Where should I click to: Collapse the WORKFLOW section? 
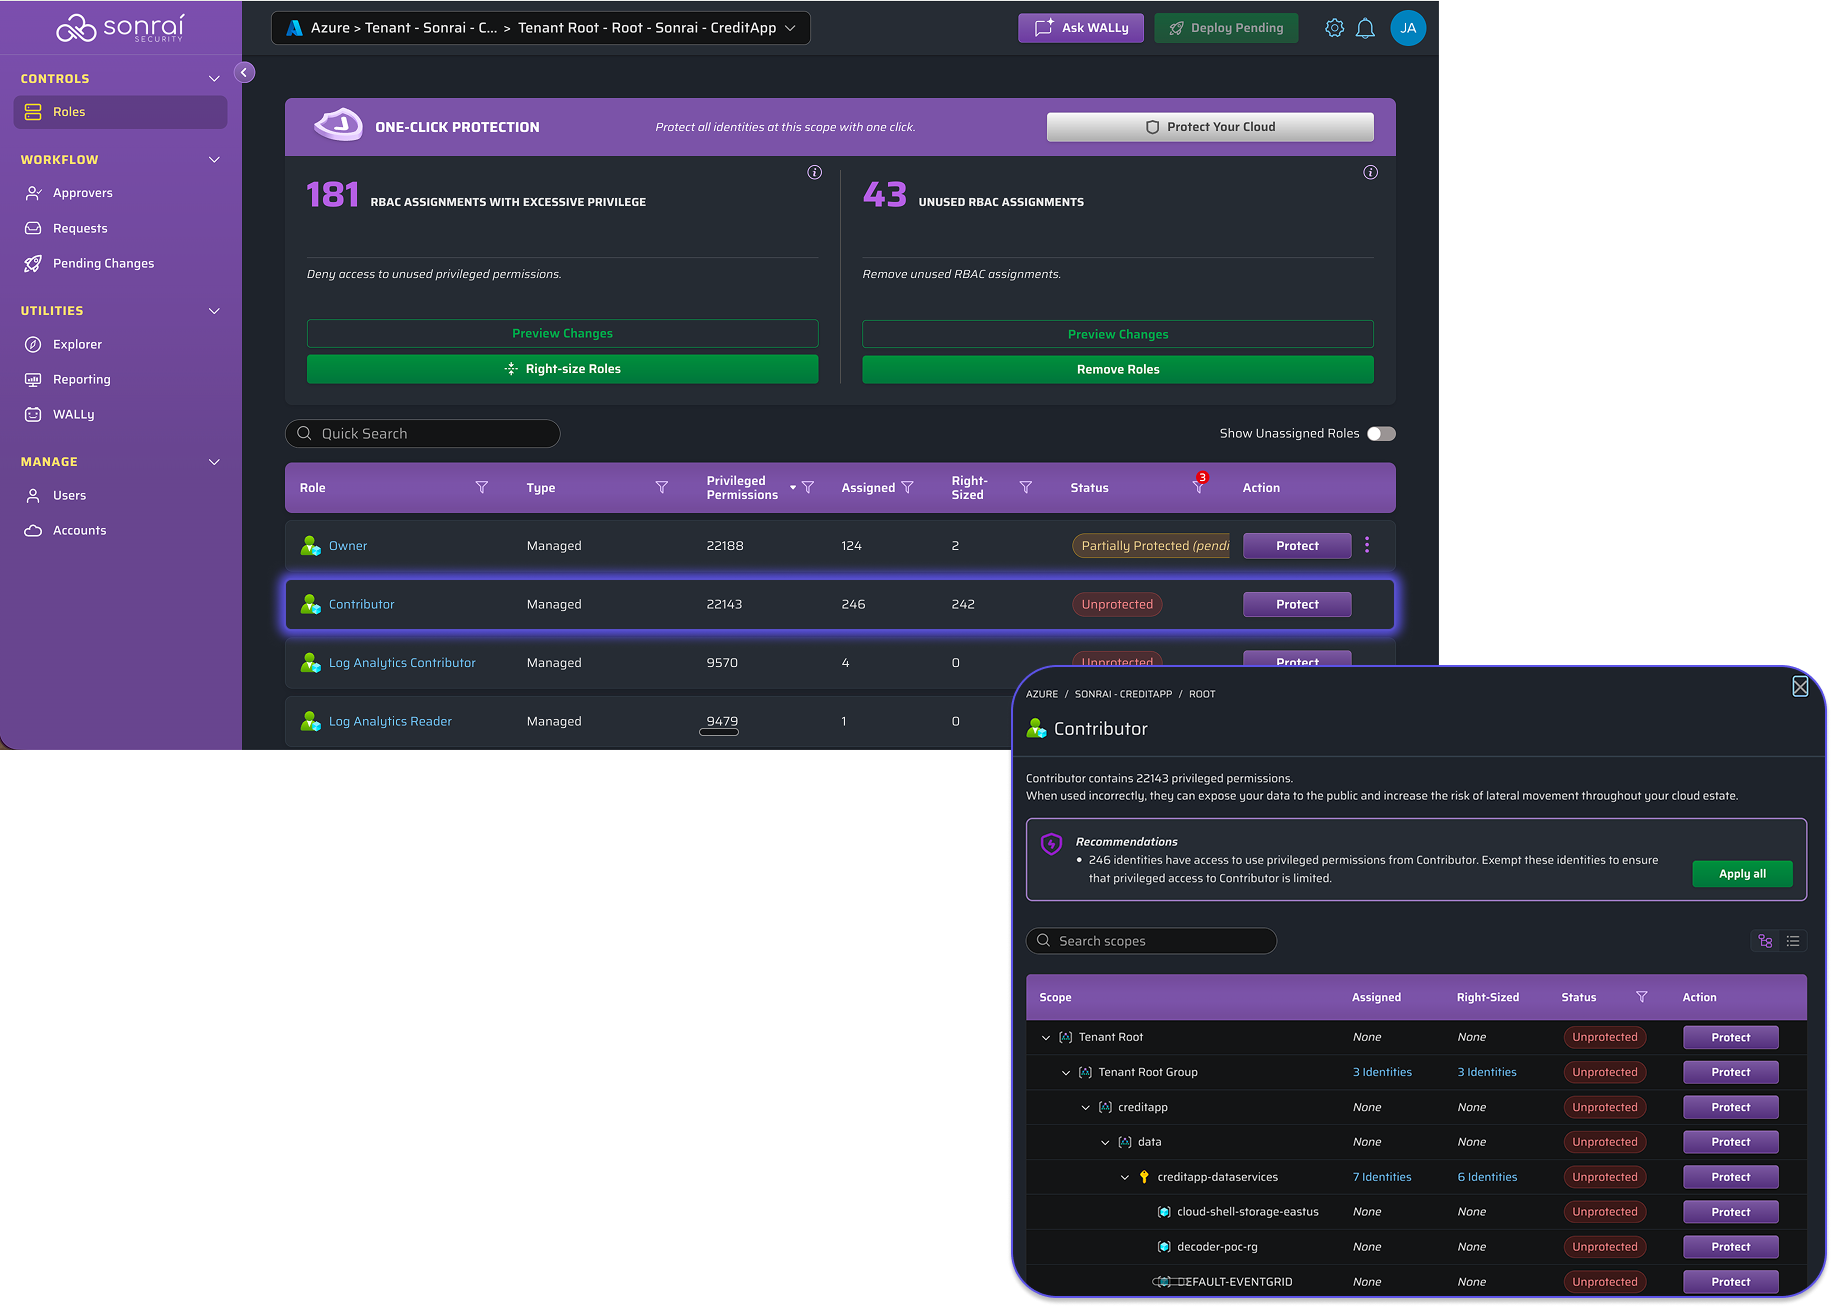[214, 159]
